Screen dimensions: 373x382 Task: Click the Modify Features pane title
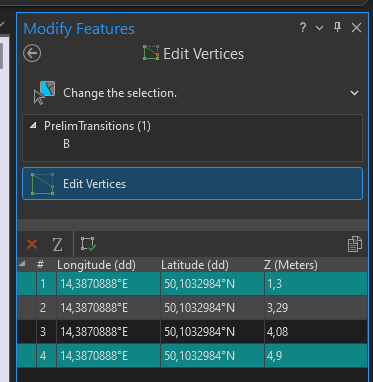(79, 29)
